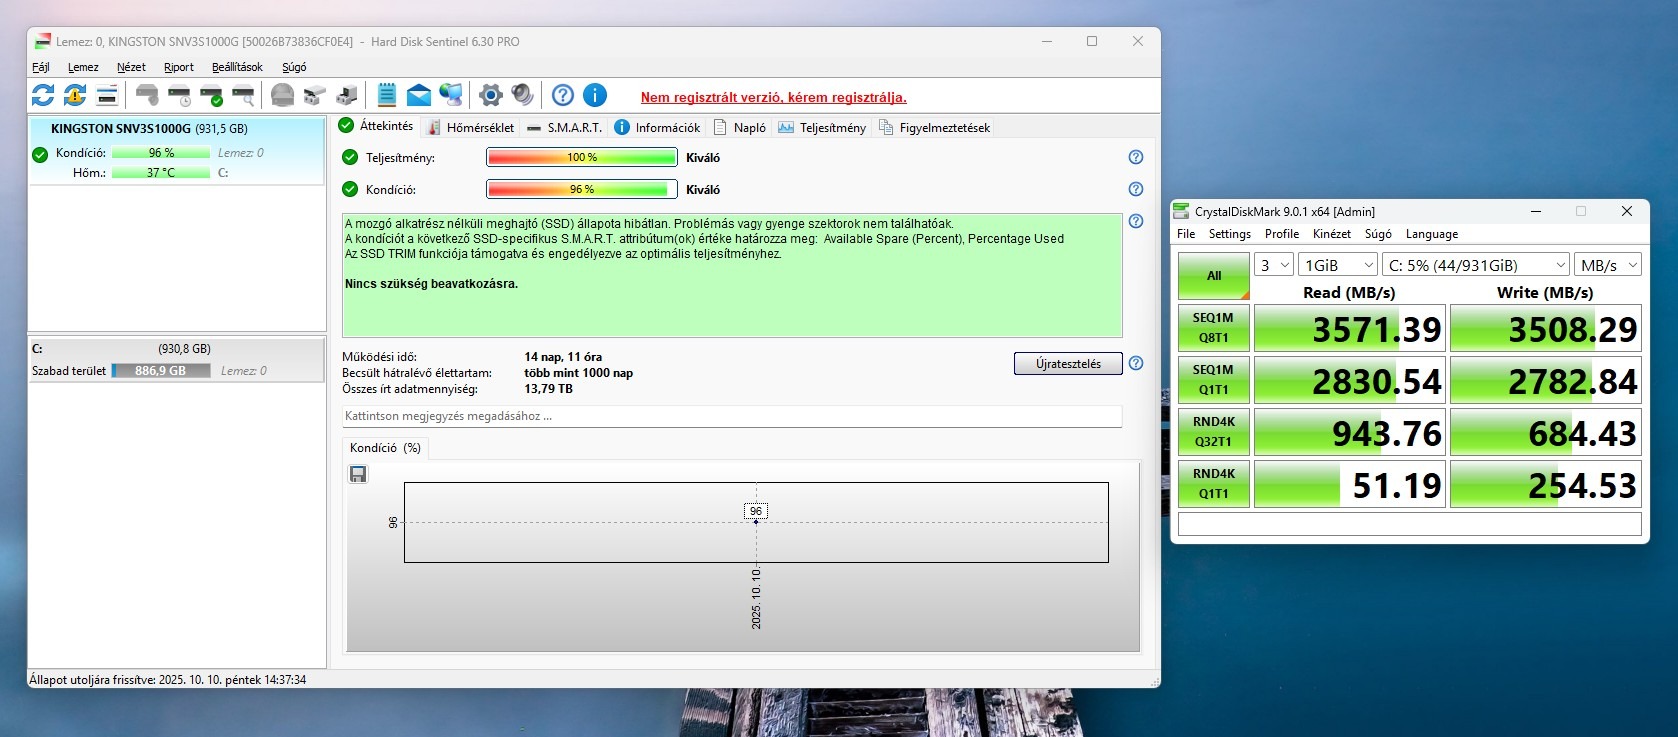Open the Nézet menu in Hard Disk Sentinel
This screenshot has height=737, width=1678.
[131, 67]
